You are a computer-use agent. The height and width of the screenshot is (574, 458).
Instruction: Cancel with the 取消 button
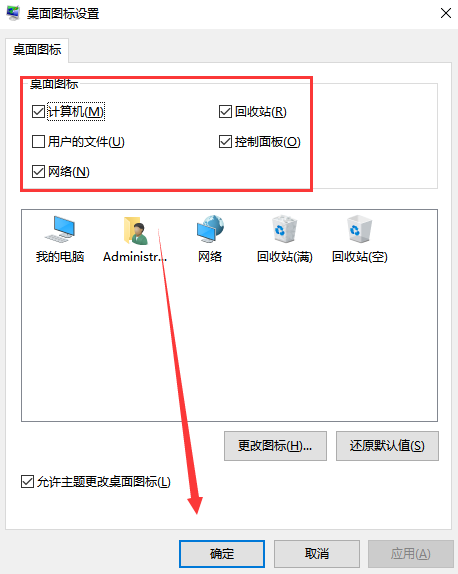pyautogui.click(x=317, y=554)
